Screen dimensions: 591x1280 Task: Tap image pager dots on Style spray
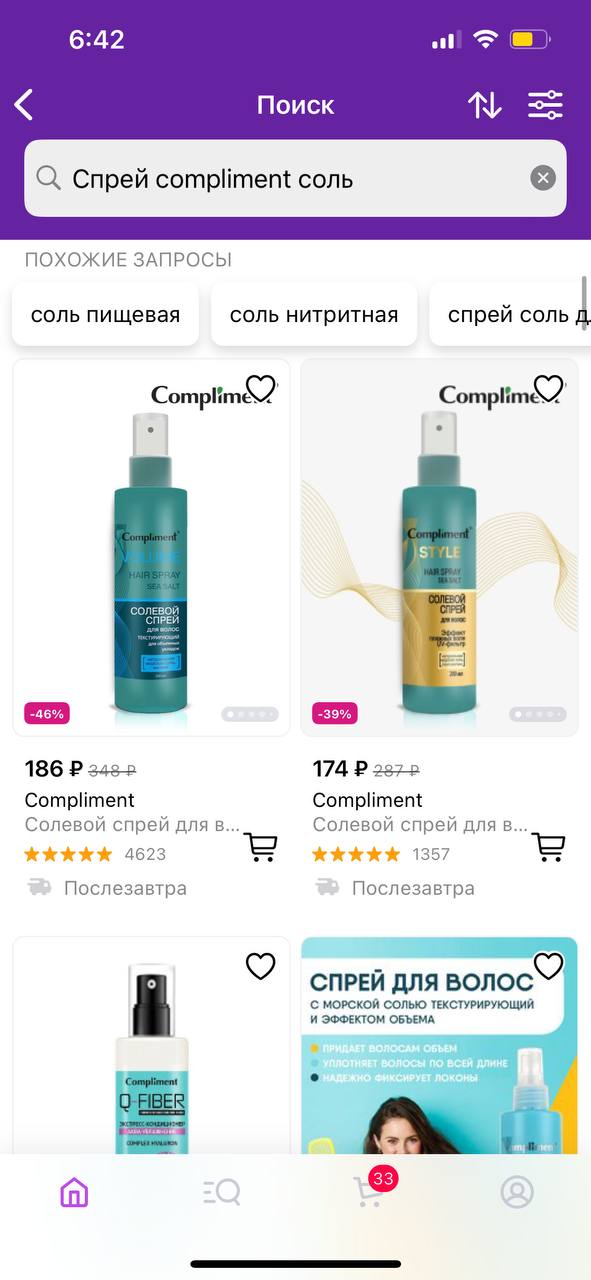[538, 714]
